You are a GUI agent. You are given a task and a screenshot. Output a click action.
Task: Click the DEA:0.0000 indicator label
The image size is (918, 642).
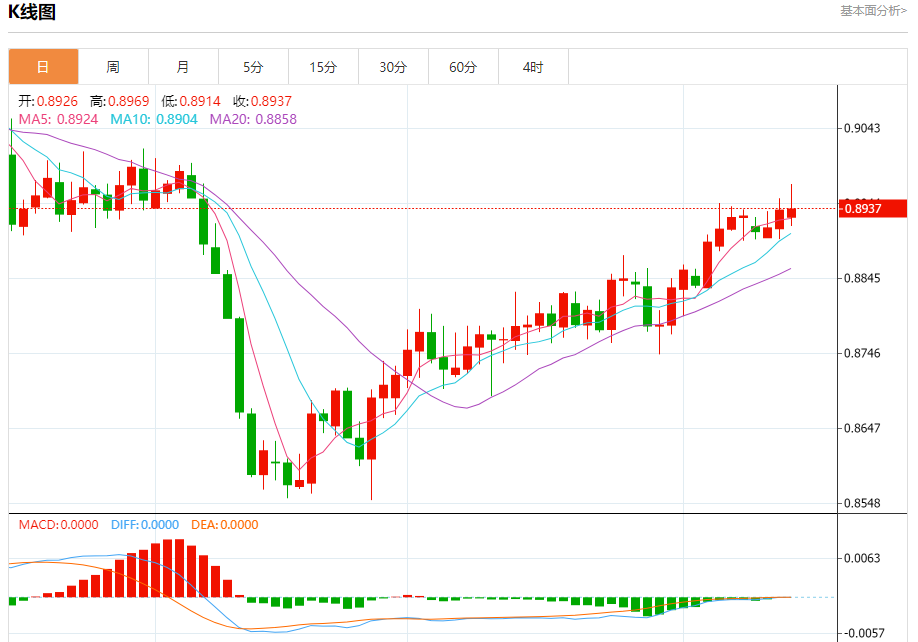click(225, 524)
